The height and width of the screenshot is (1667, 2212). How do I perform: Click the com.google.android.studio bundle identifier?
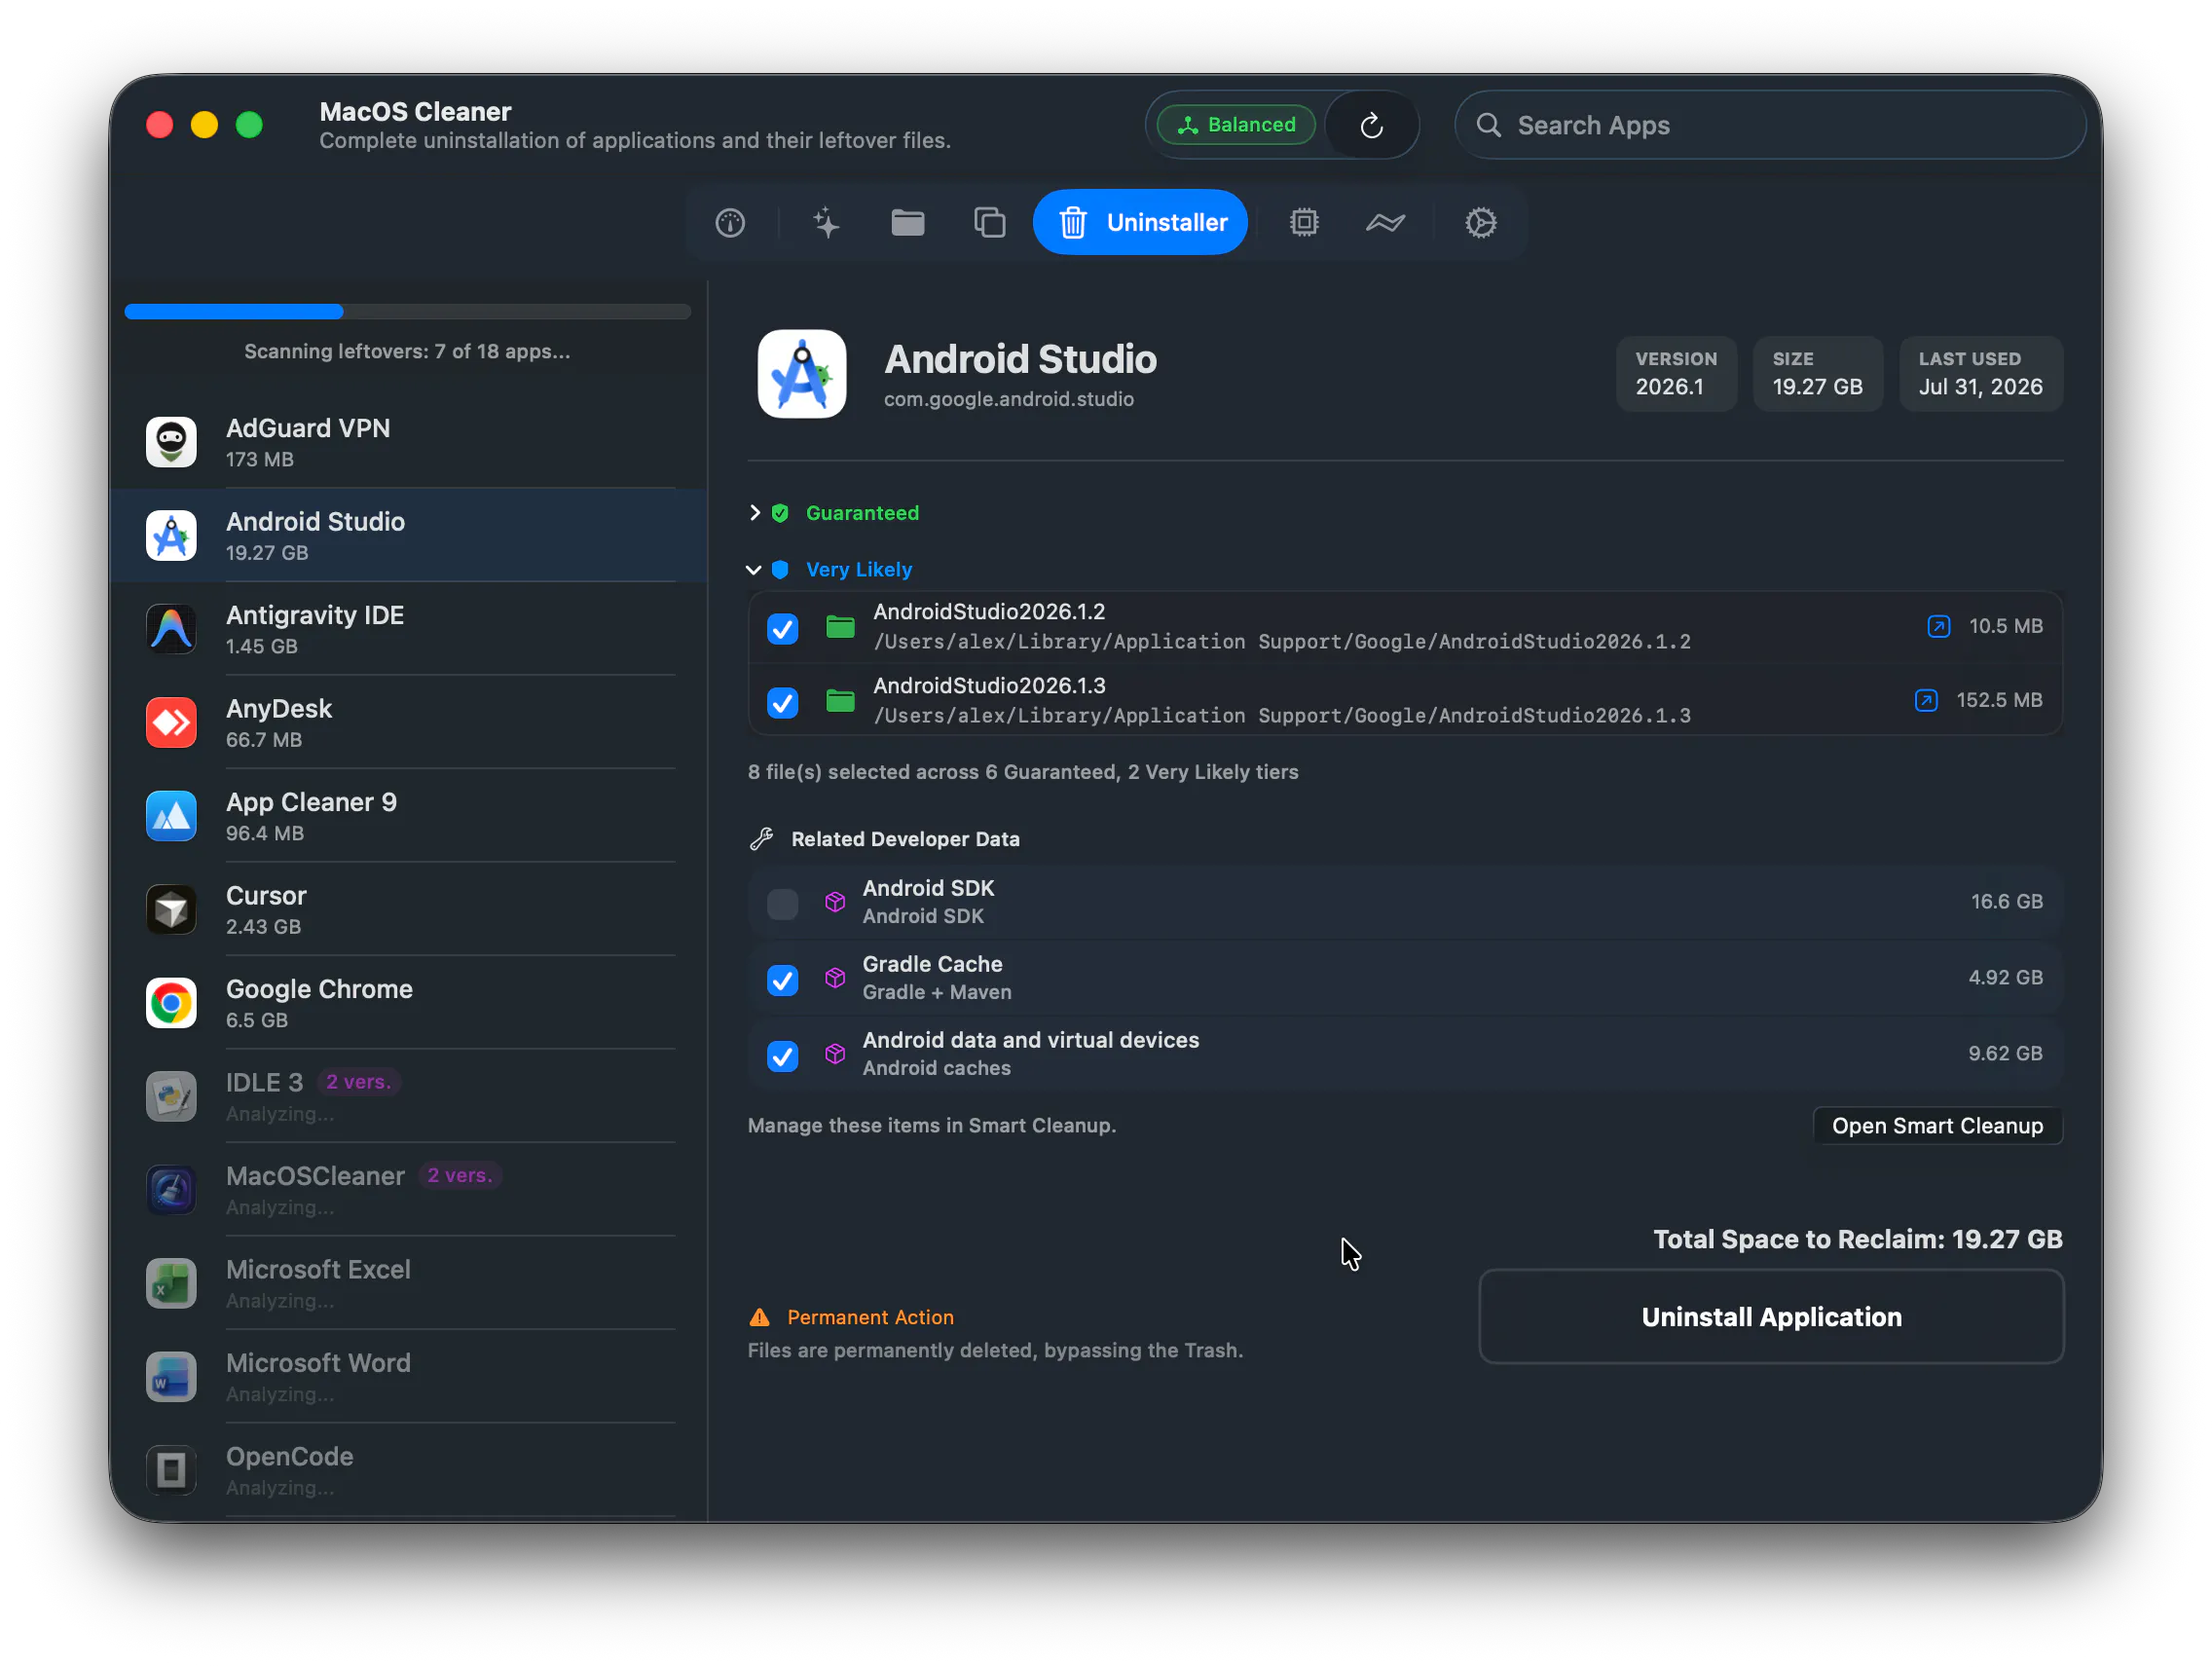pyautogui.click(x=1008, y=399)
